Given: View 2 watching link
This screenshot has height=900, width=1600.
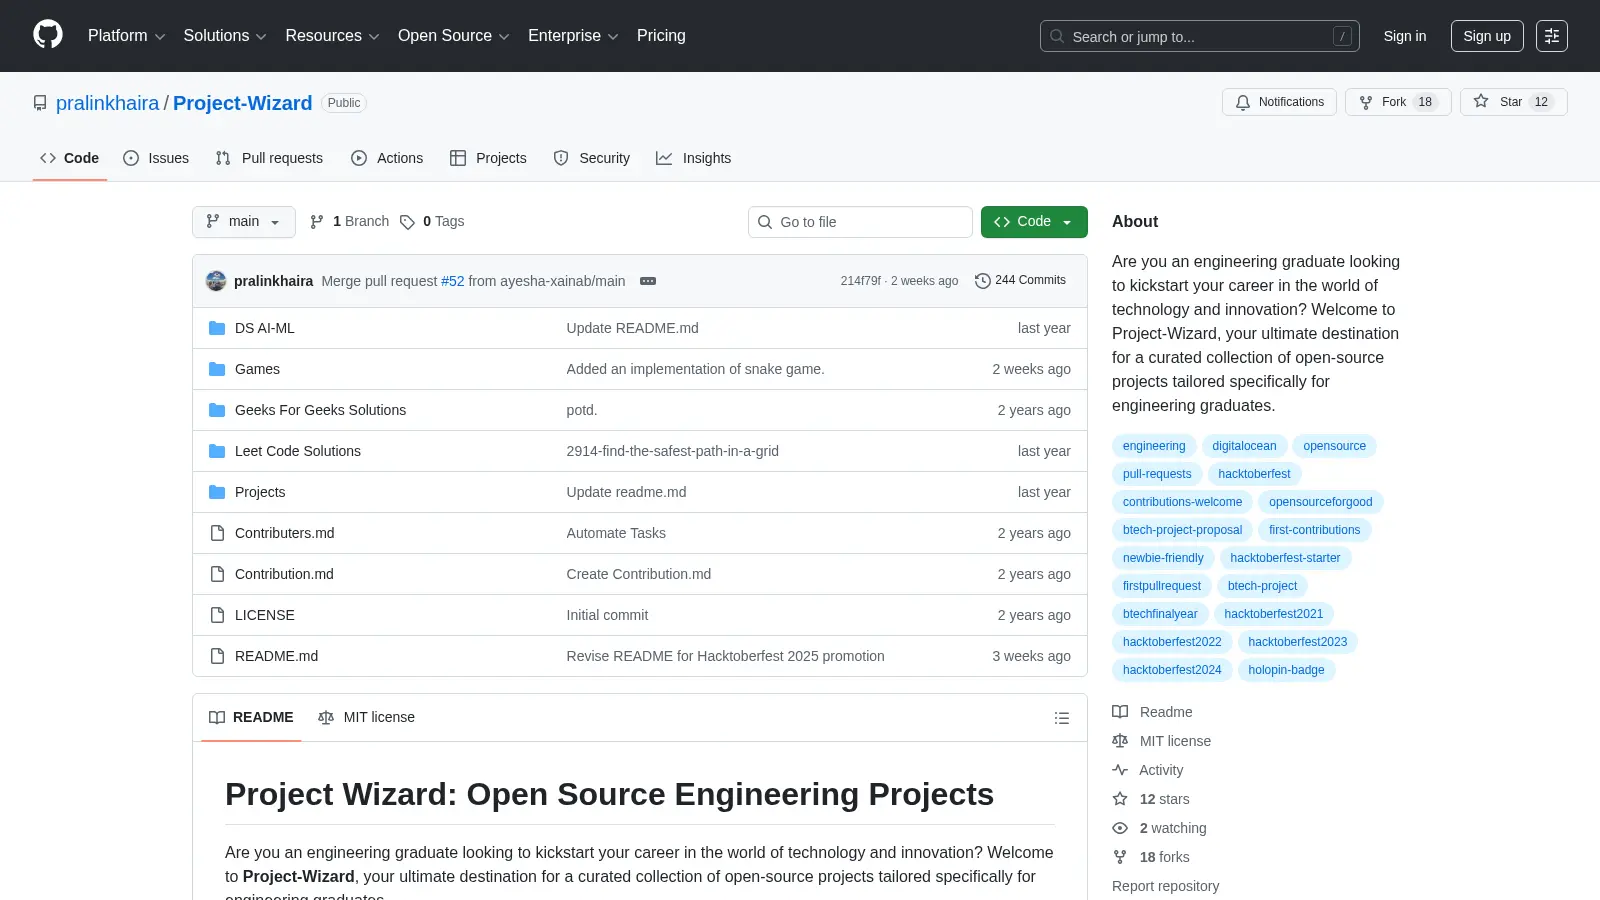Looking at the screenshot, I should point(1159,828).
